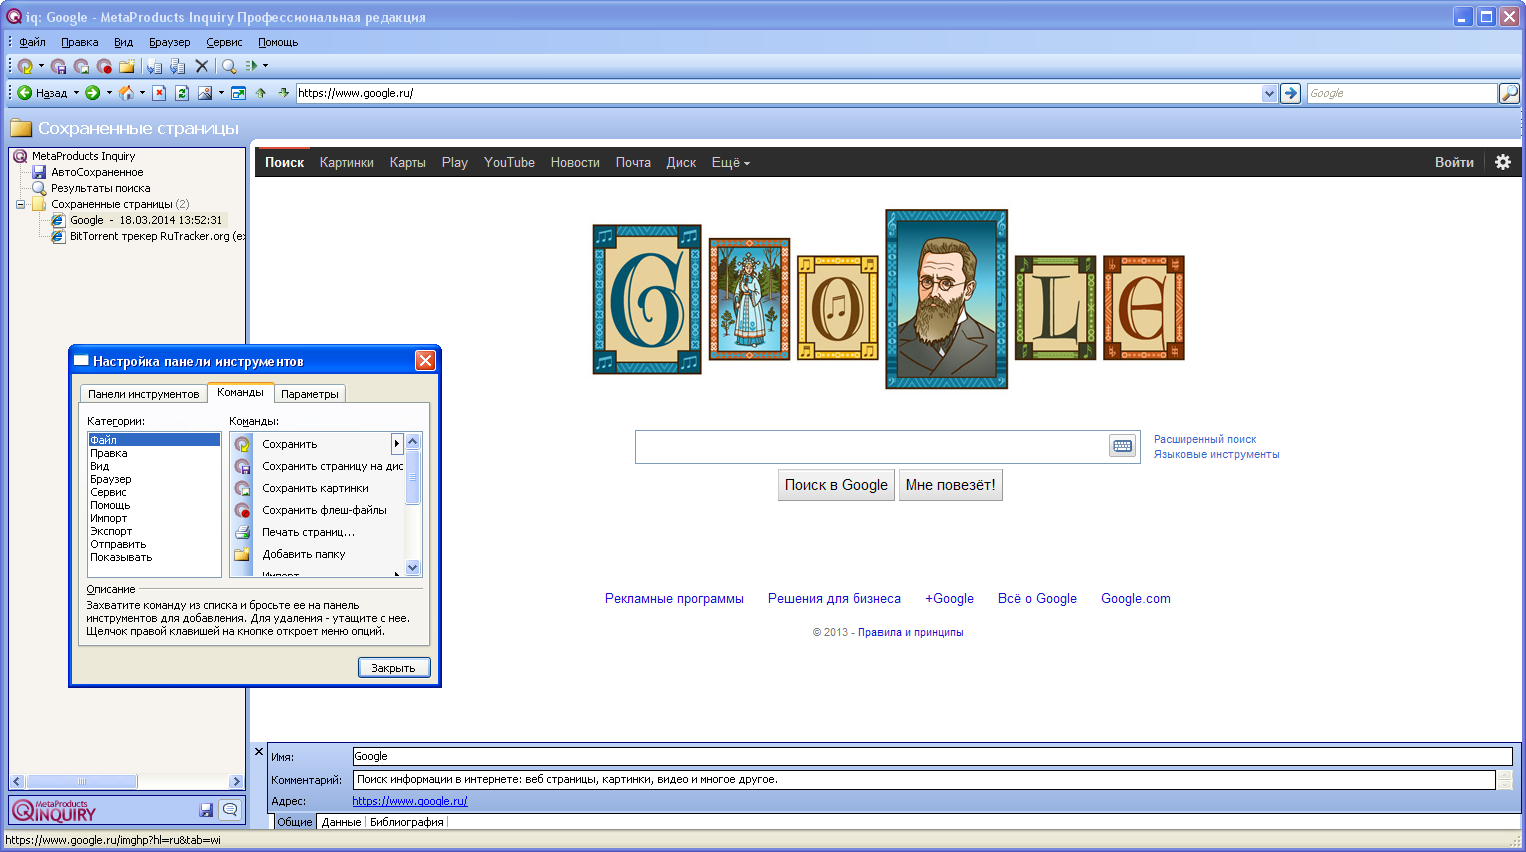Click the Google settings gear icon
Image resolution: width=1526 pixels, height=852 pixels.
click(1502, 162)
